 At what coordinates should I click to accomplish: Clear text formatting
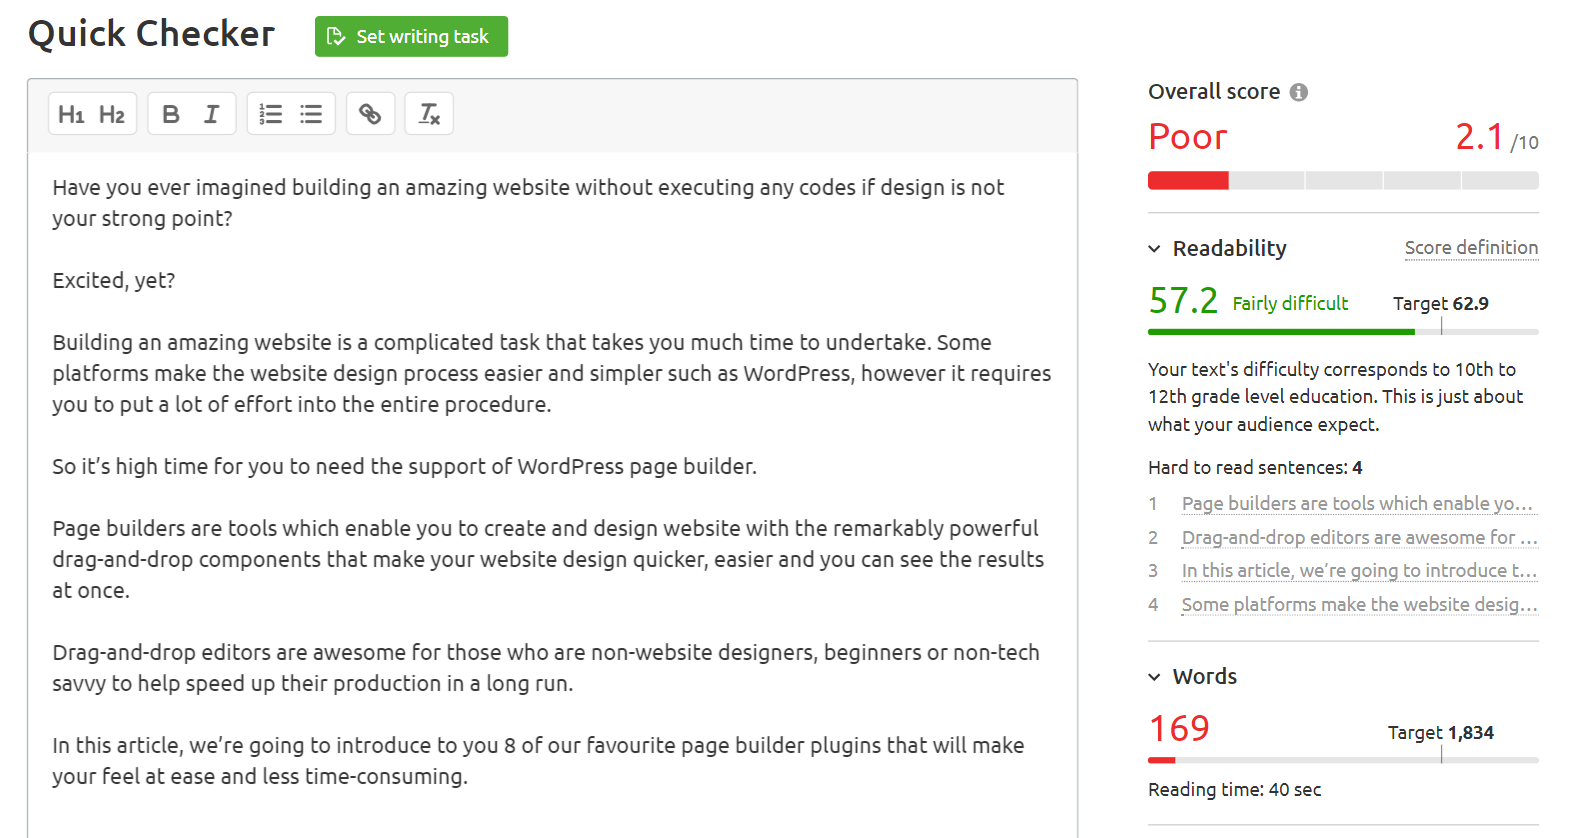[429, 114]
